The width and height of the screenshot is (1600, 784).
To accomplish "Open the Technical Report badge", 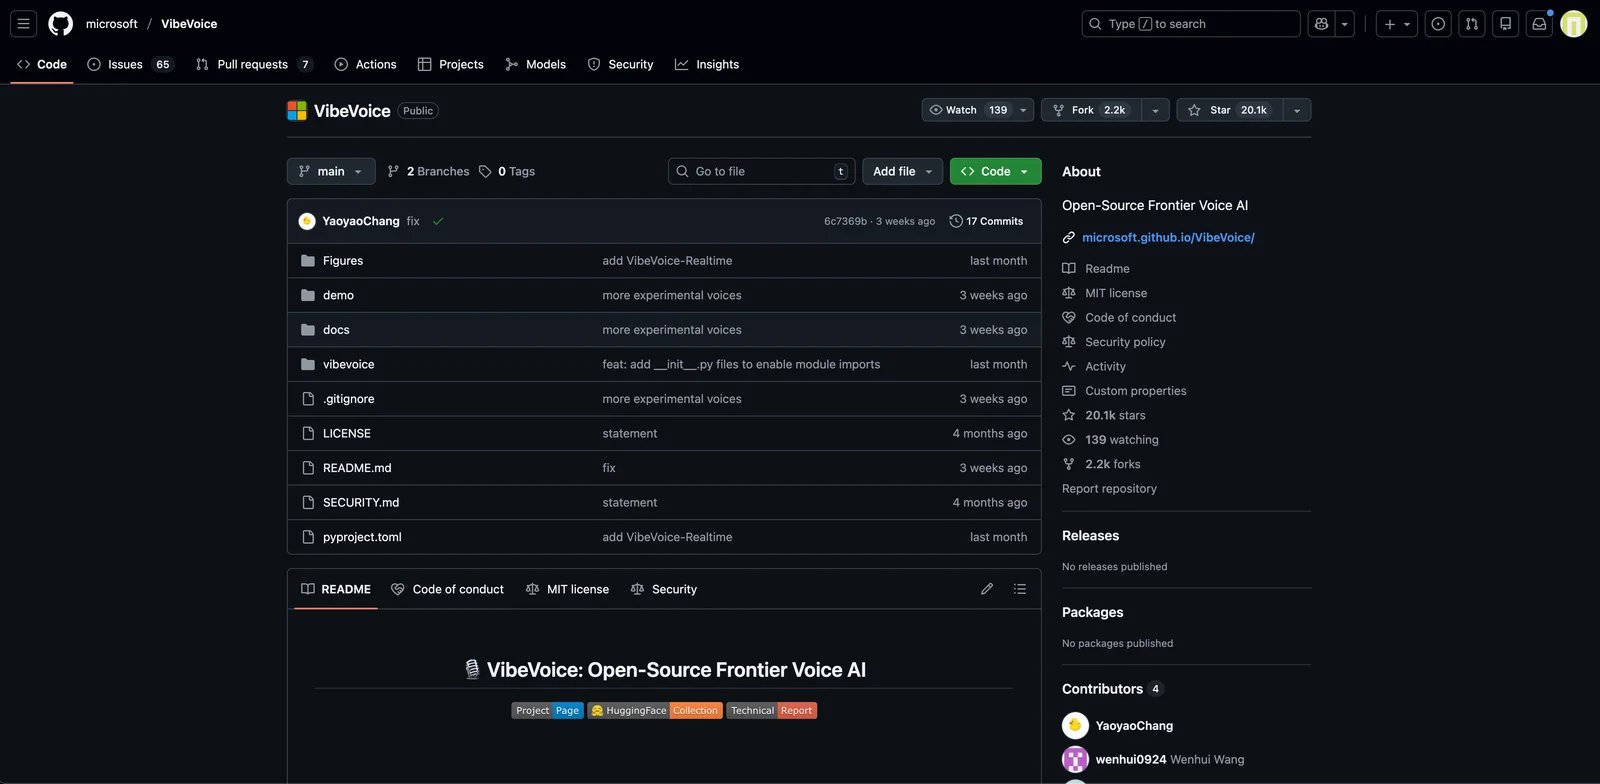I will (771, 710).
